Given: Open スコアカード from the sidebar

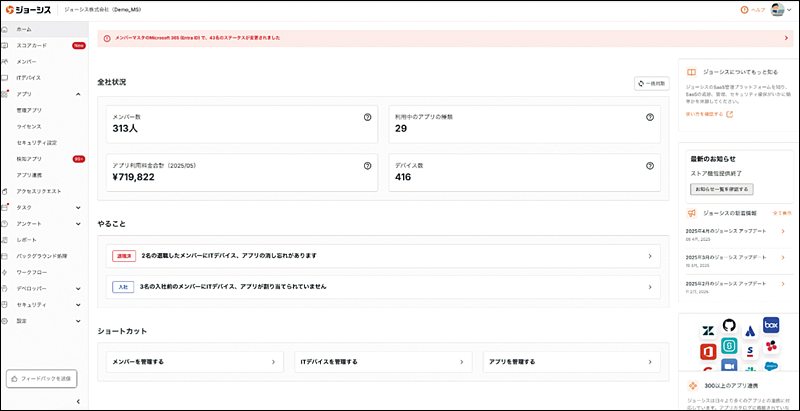Looking at the screenshot, I should (32, 46).
